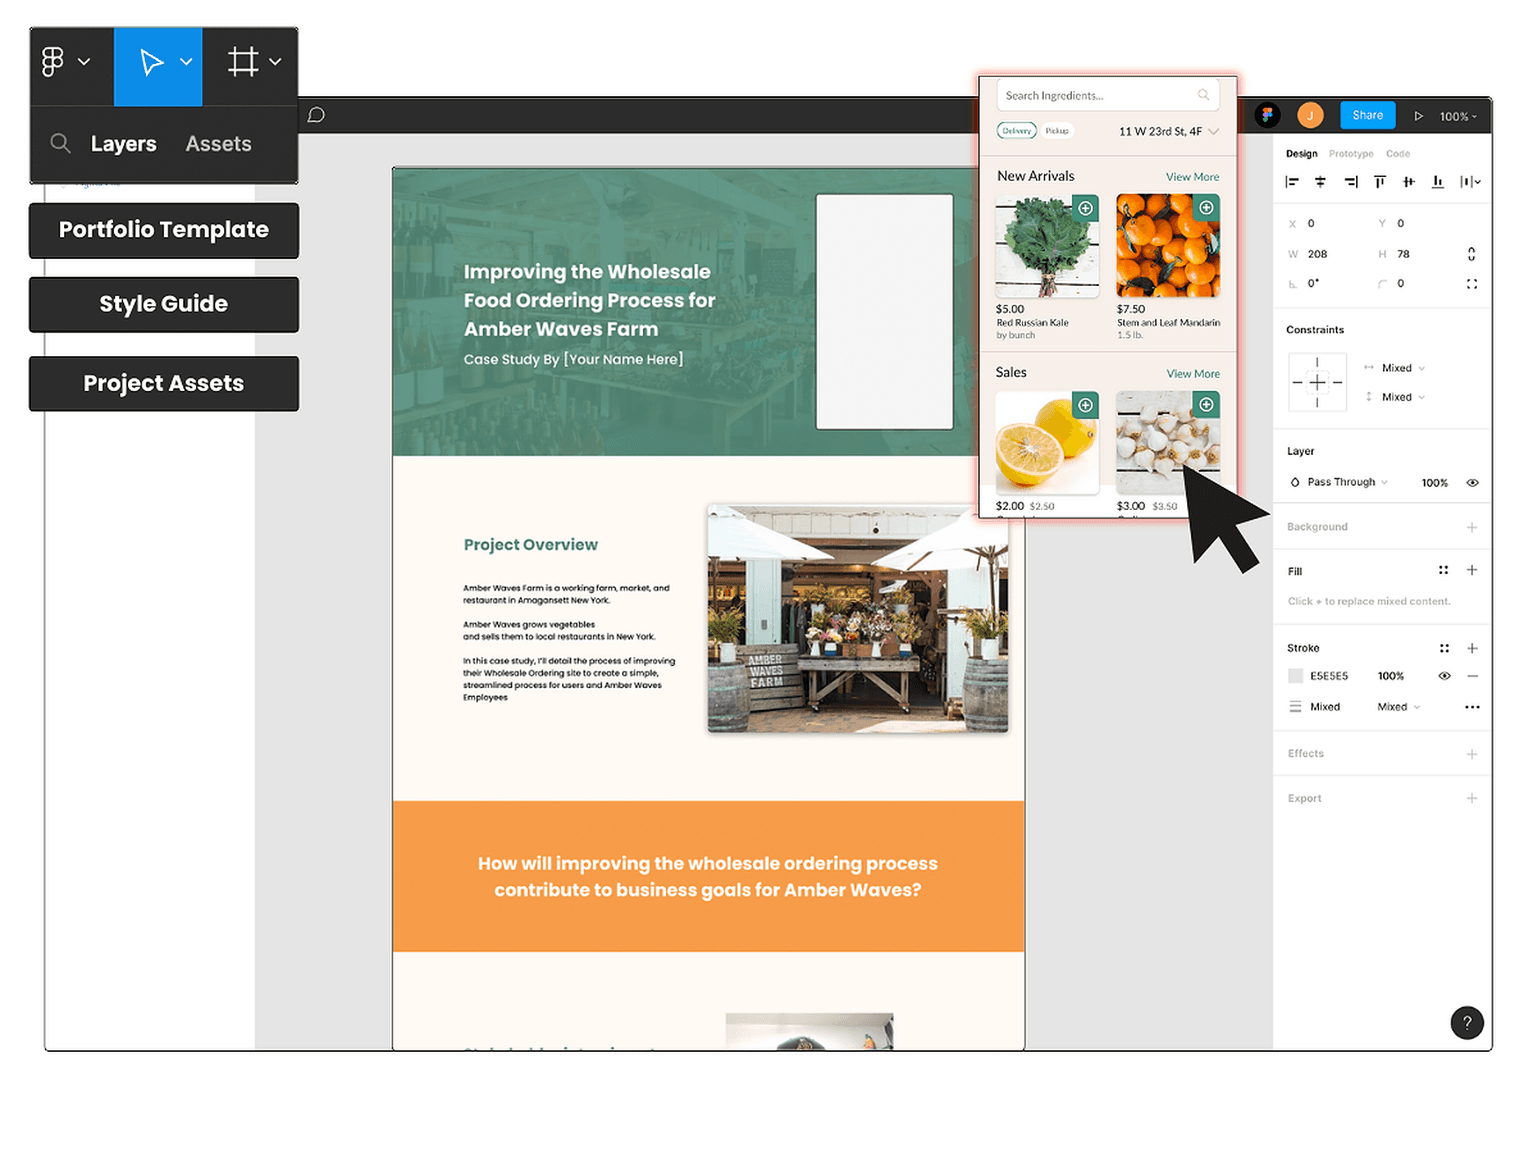Select the Frame tool
The height and width of the screenshot is (1153, 1536).
point(242,62)
